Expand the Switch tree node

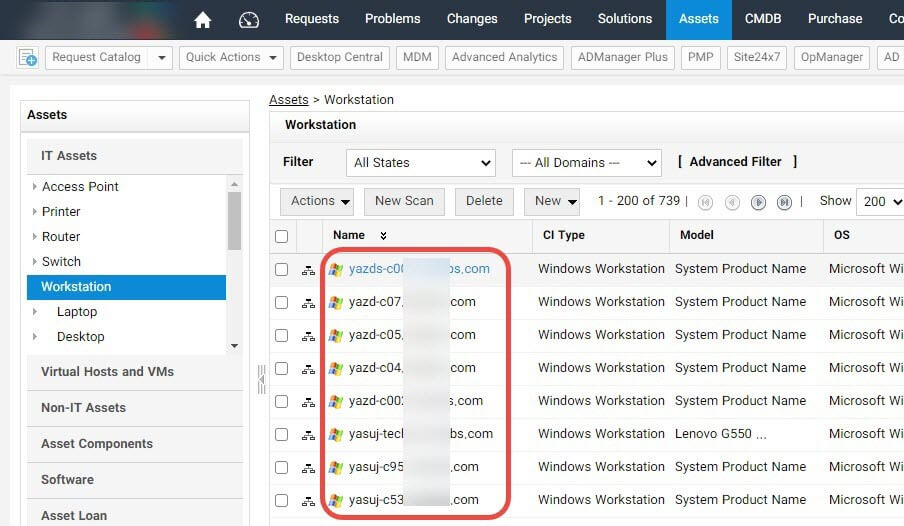[35, 262]
